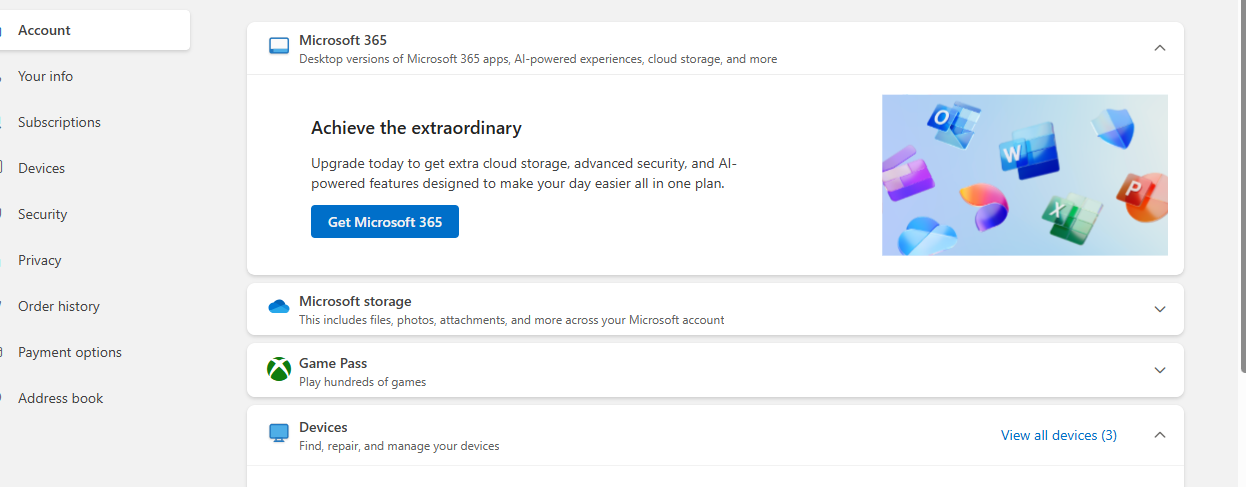Collapse the Devices section chevron
1246x487 pixels.
[1160, 435]
